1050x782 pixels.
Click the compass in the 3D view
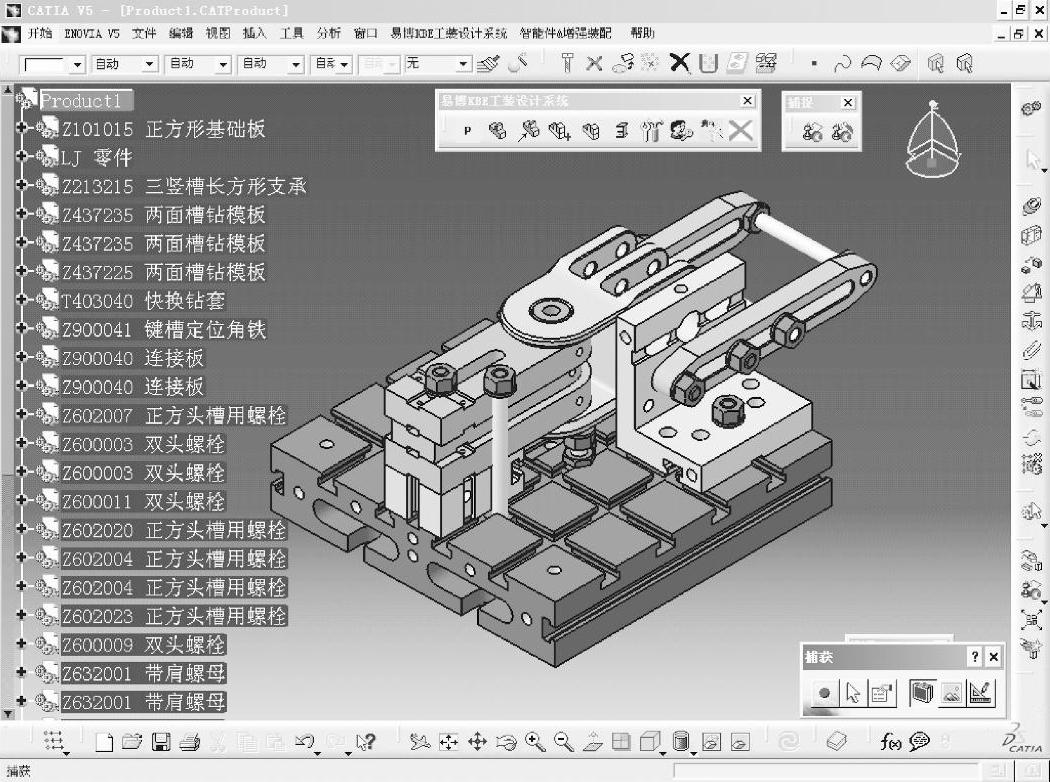click(x=932, y=139)
